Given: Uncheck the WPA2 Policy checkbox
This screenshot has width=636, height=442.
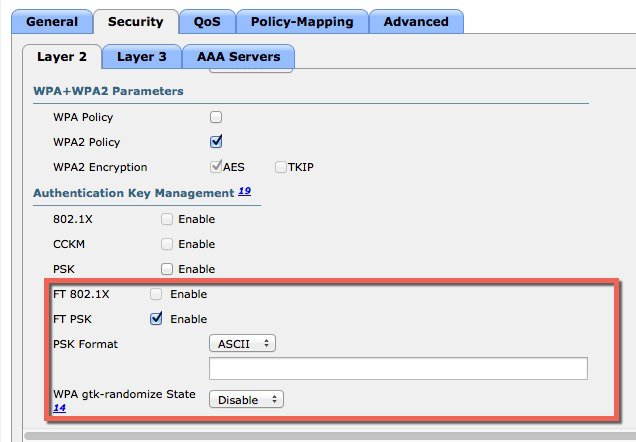Looking at the screenshot, I should 216,142.
